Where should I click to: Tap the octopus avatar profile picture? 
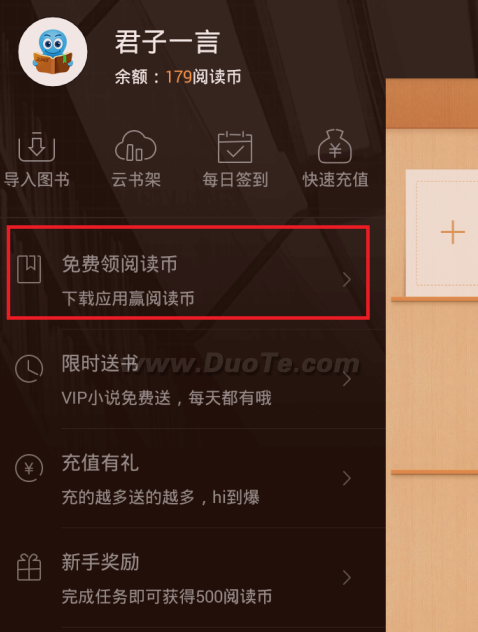[x=53, y=52]
